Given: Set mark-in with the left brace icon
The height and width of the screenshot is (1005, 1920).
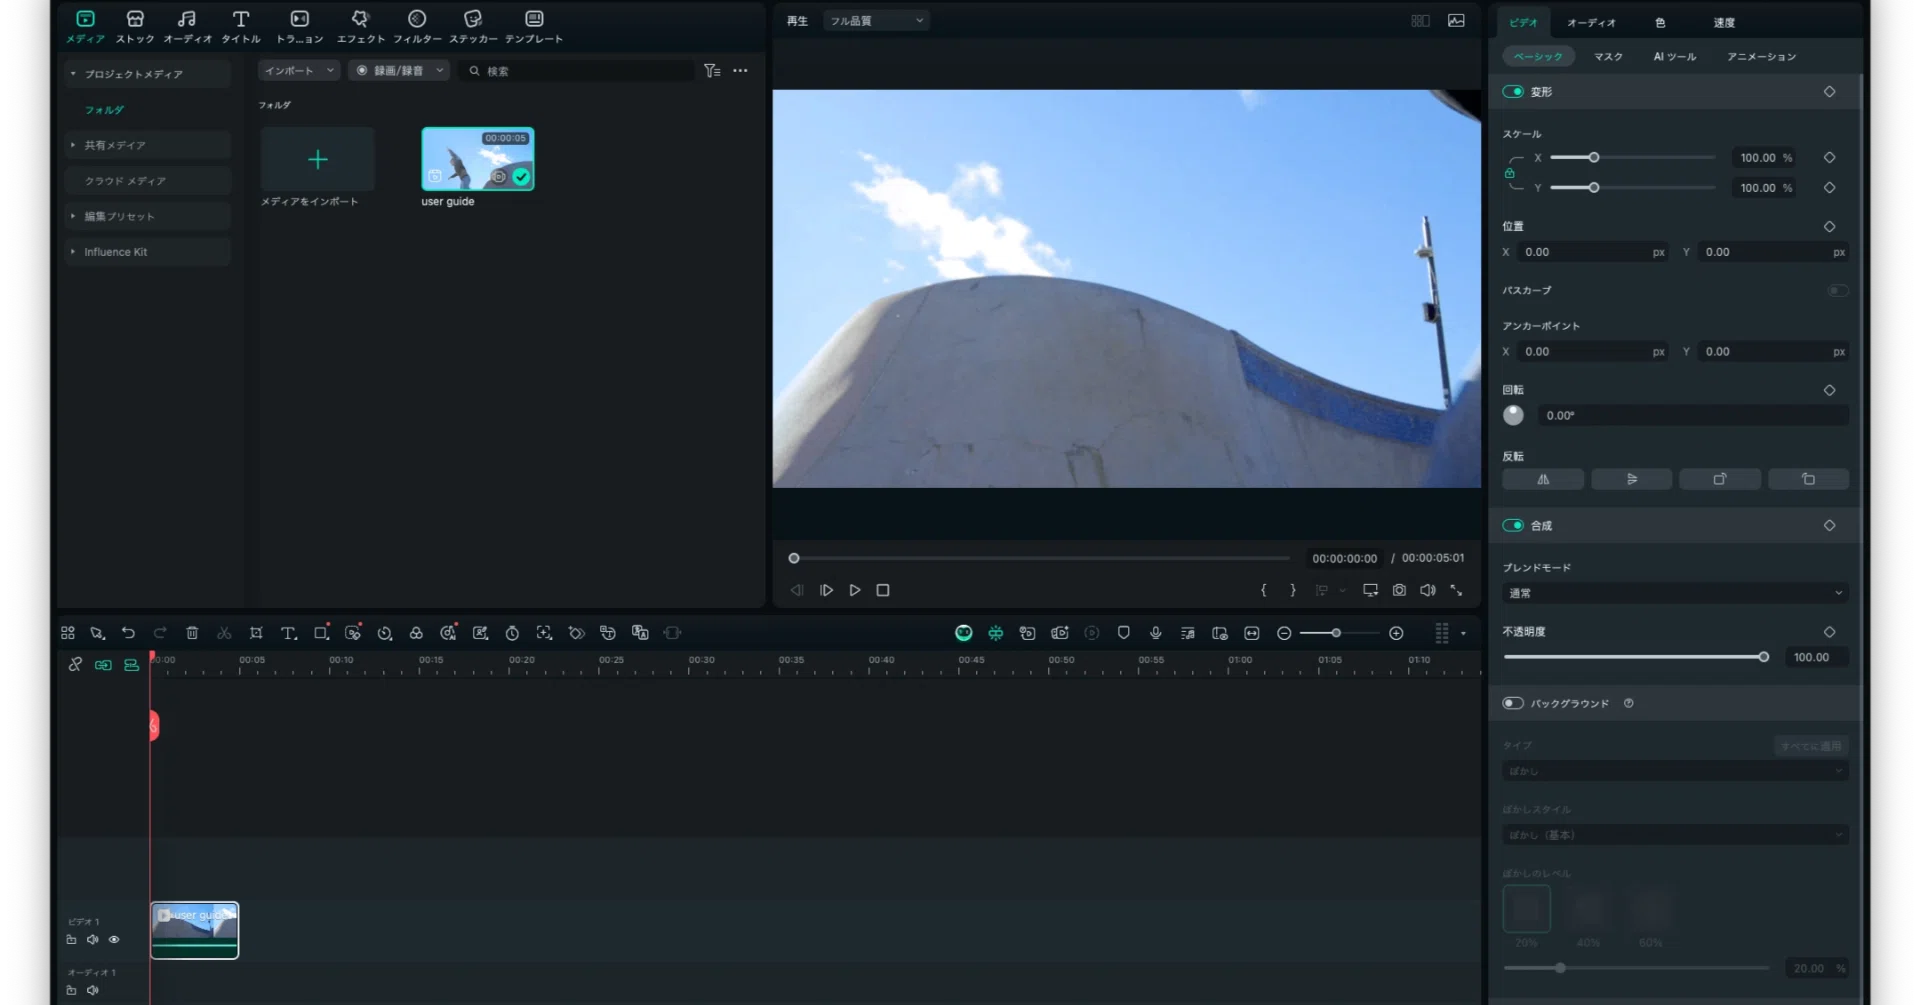Looking at the screenshot, I should pos(1263,590).
